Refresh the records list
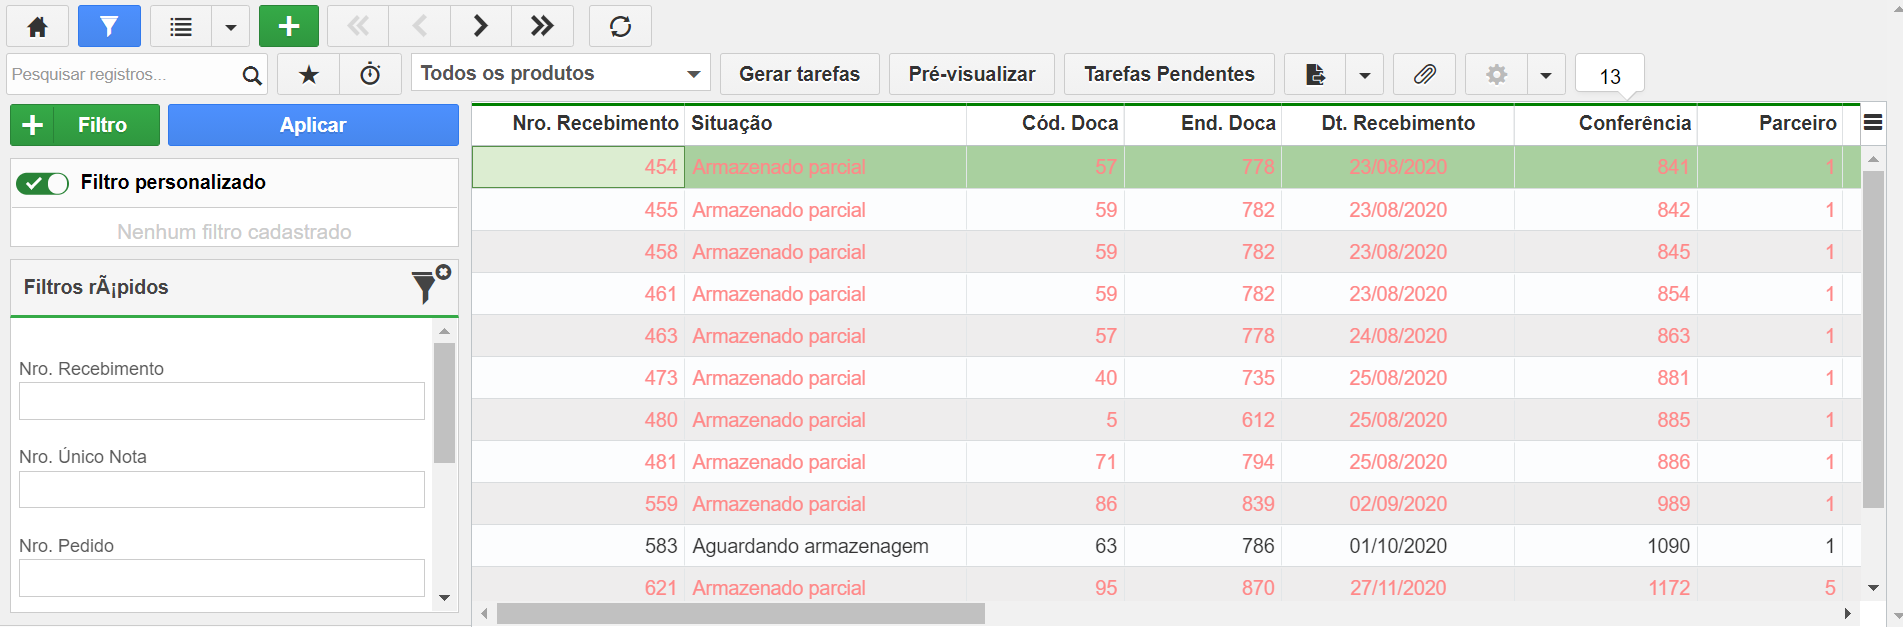The width and height of the screenshot is (1903, 627). coord(620,26)
